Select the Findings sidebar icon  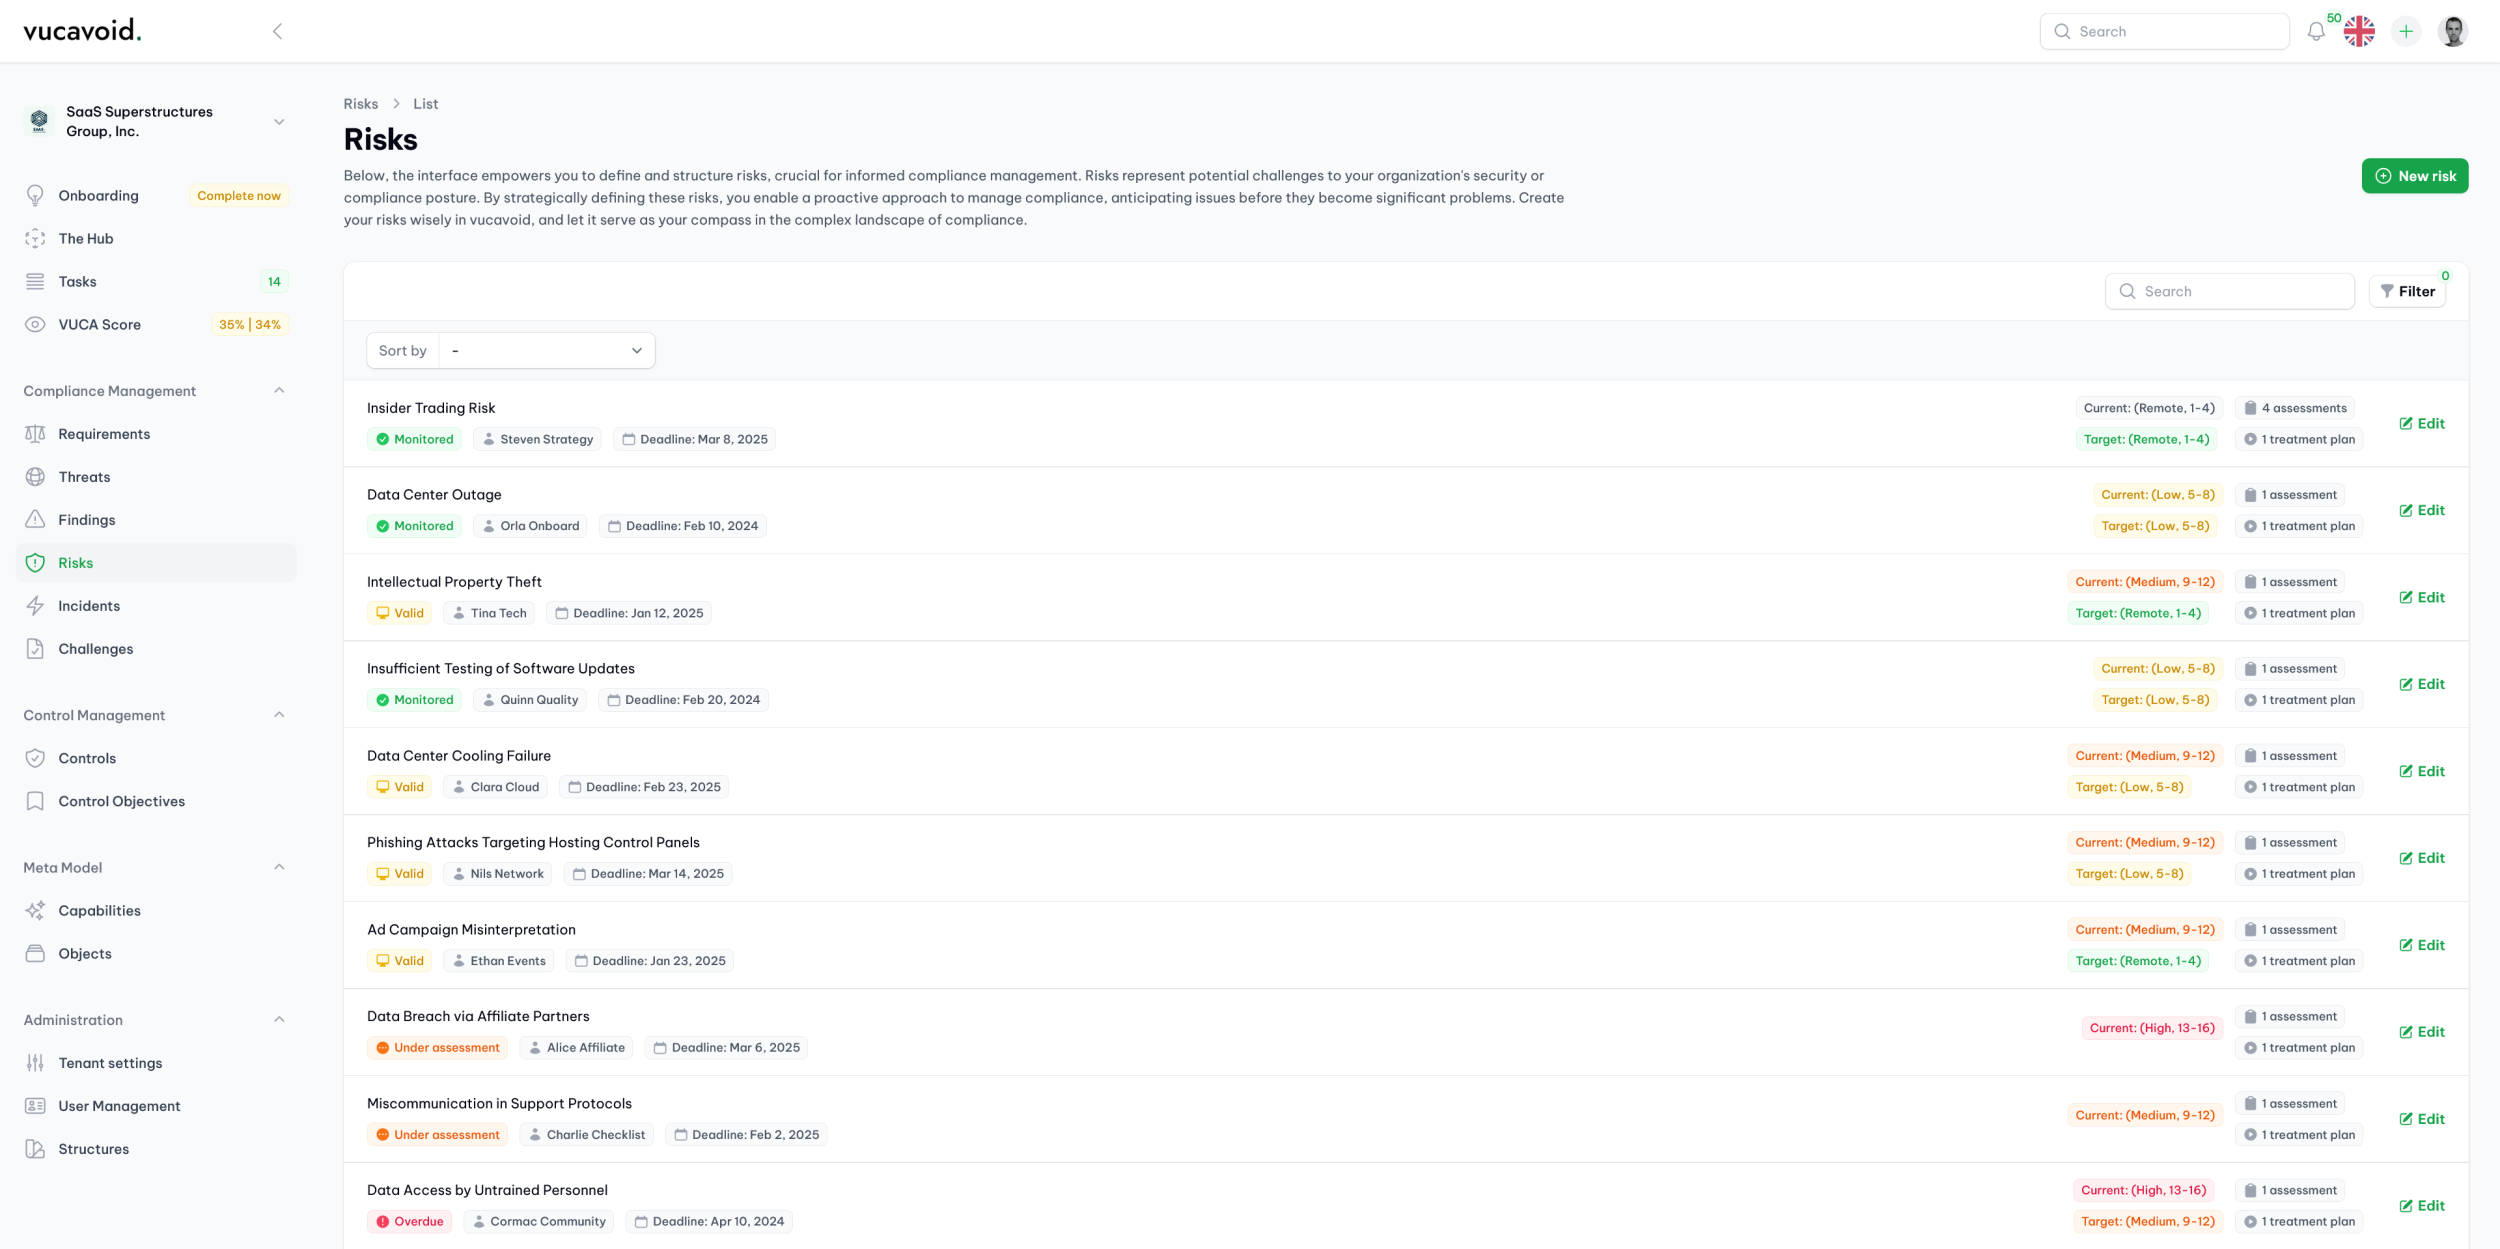coord(35,519)
